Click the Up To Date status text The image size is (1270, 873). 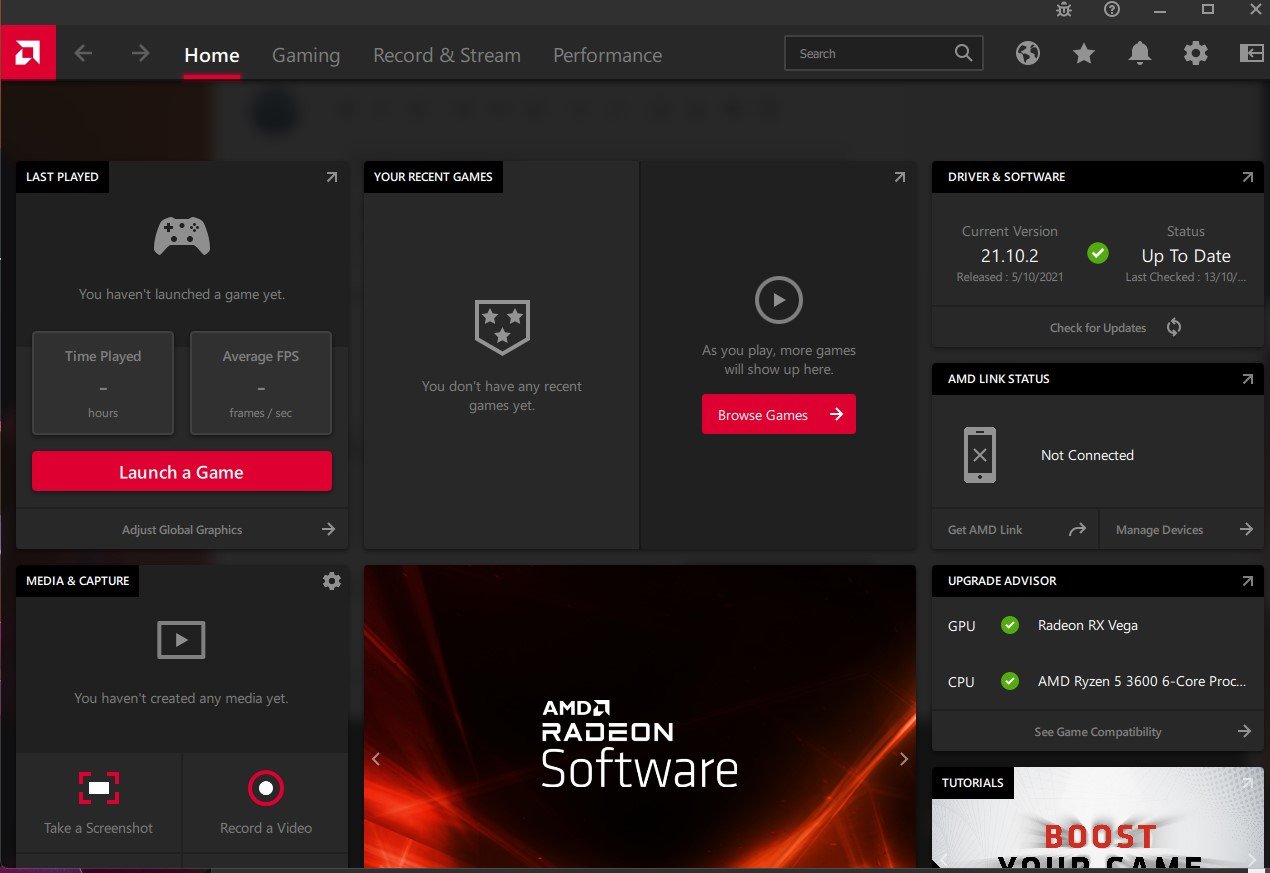(1186, 256)
